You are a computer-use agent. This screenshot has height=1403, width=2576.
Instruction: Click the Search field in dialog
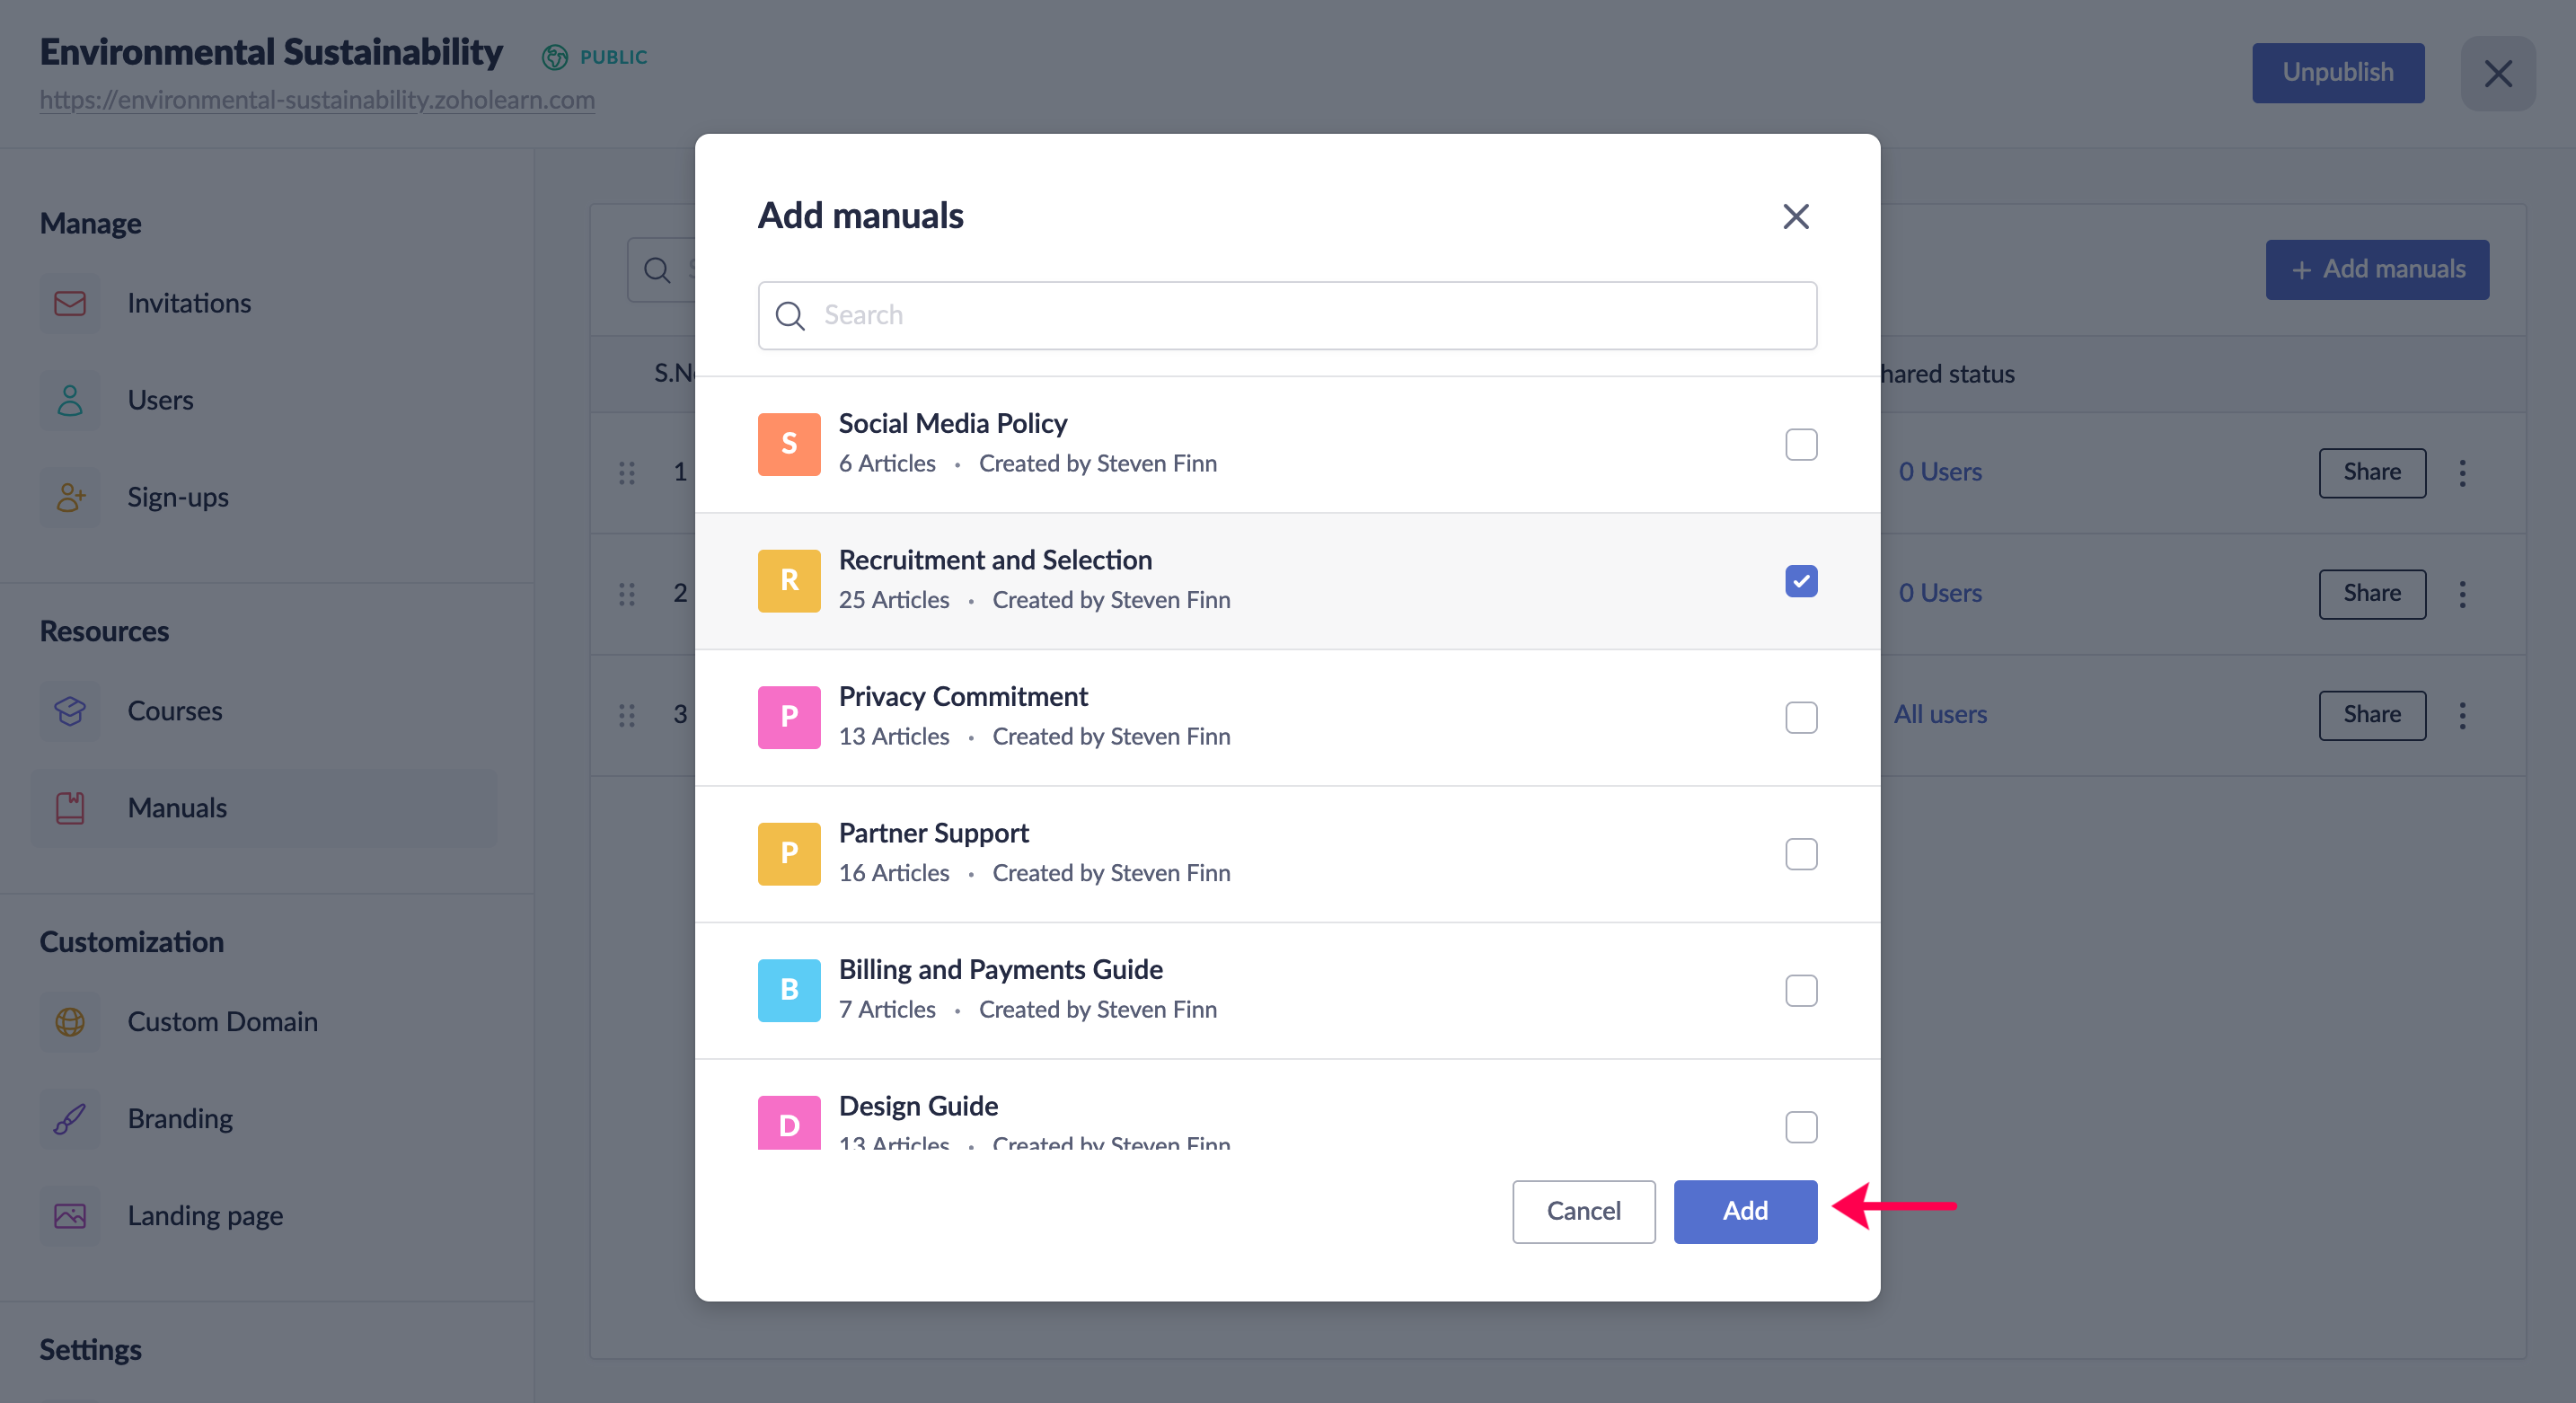point(1287,315)
